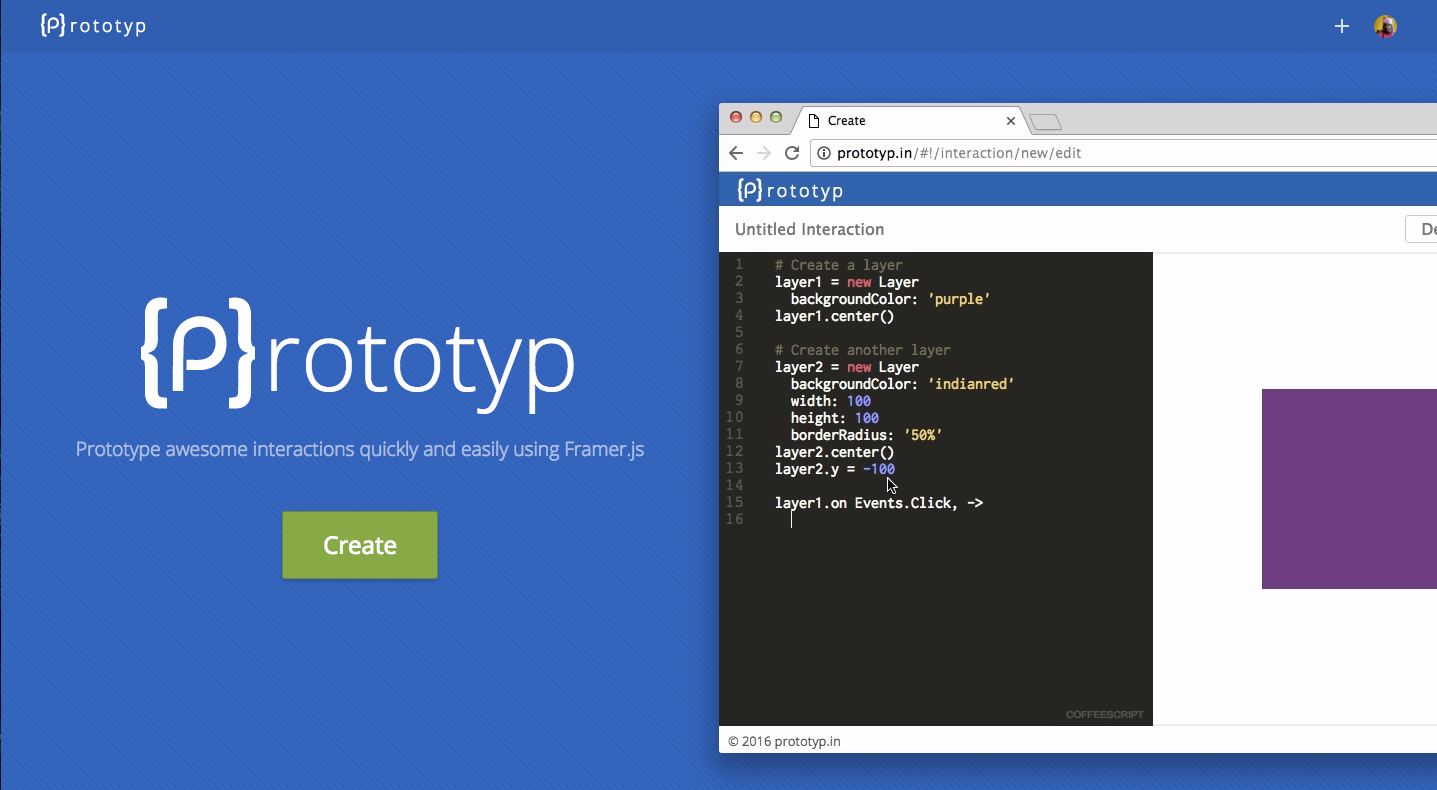Click the "# Create another layer" comment
The image size is (1437, 790).
coord(862,350)
